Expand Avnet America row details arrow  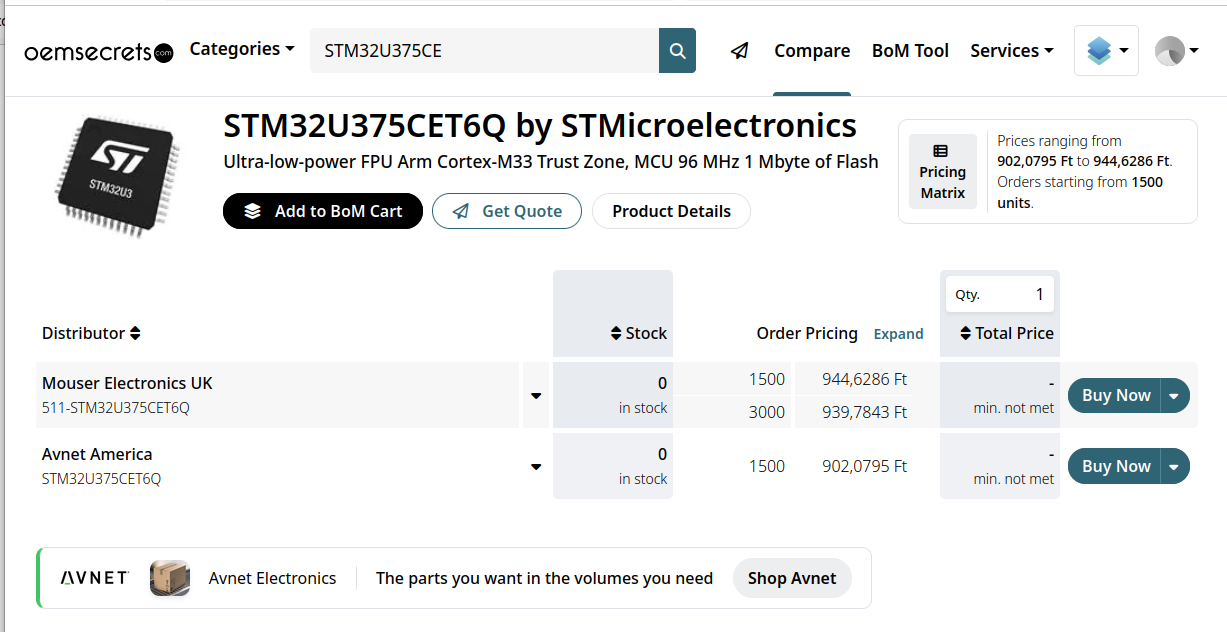pyautogui.click(x=536, y=467)
